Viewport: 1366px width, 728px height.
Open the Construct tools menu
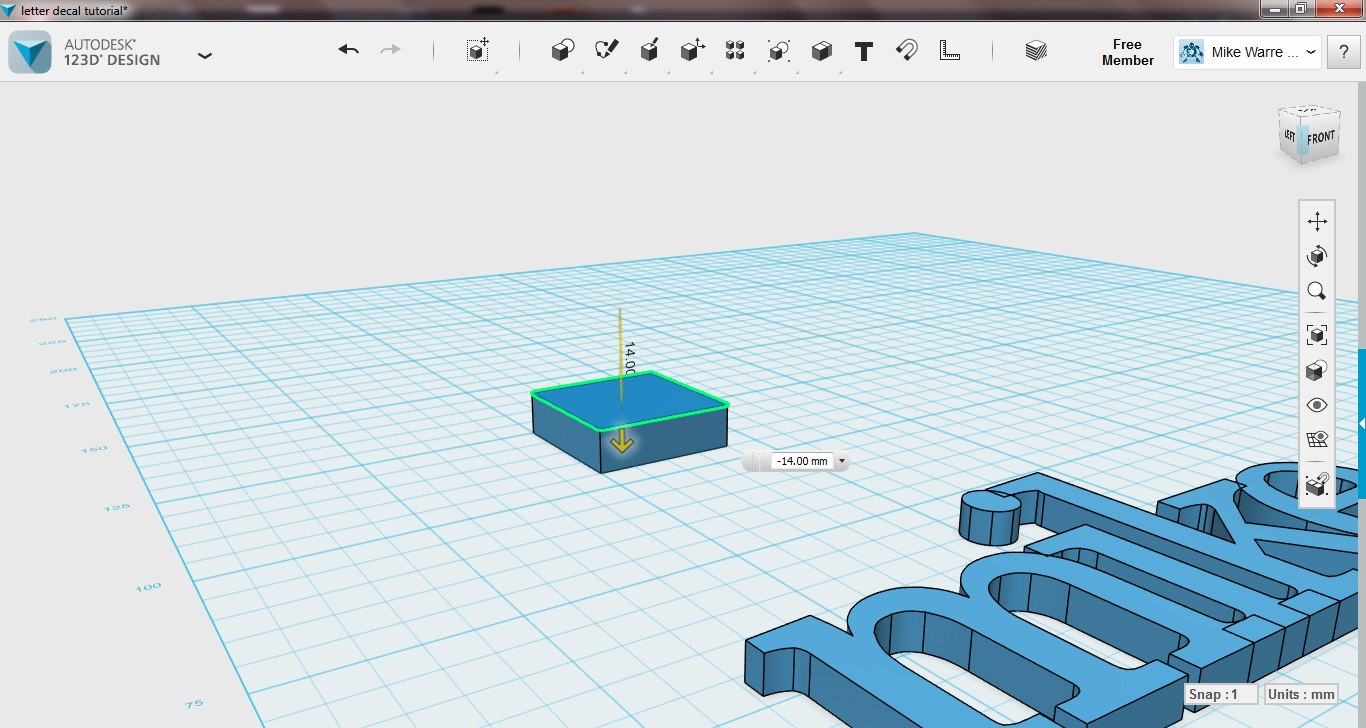pos(649,51)
